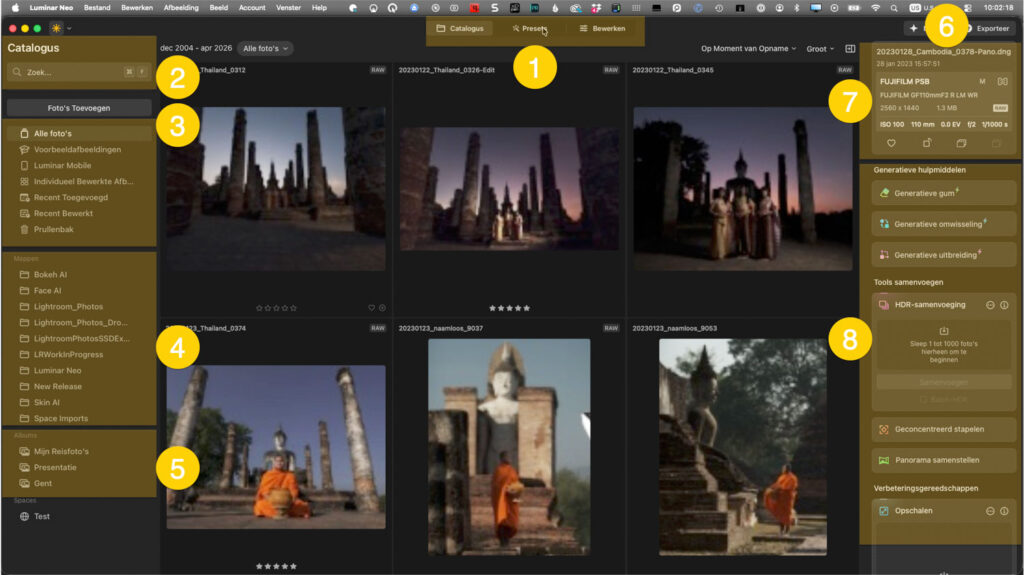This screenshot has height=575, width=1024.
Task: Click the Wi-Fi icon in the menu bar
Action: (876, 8)
